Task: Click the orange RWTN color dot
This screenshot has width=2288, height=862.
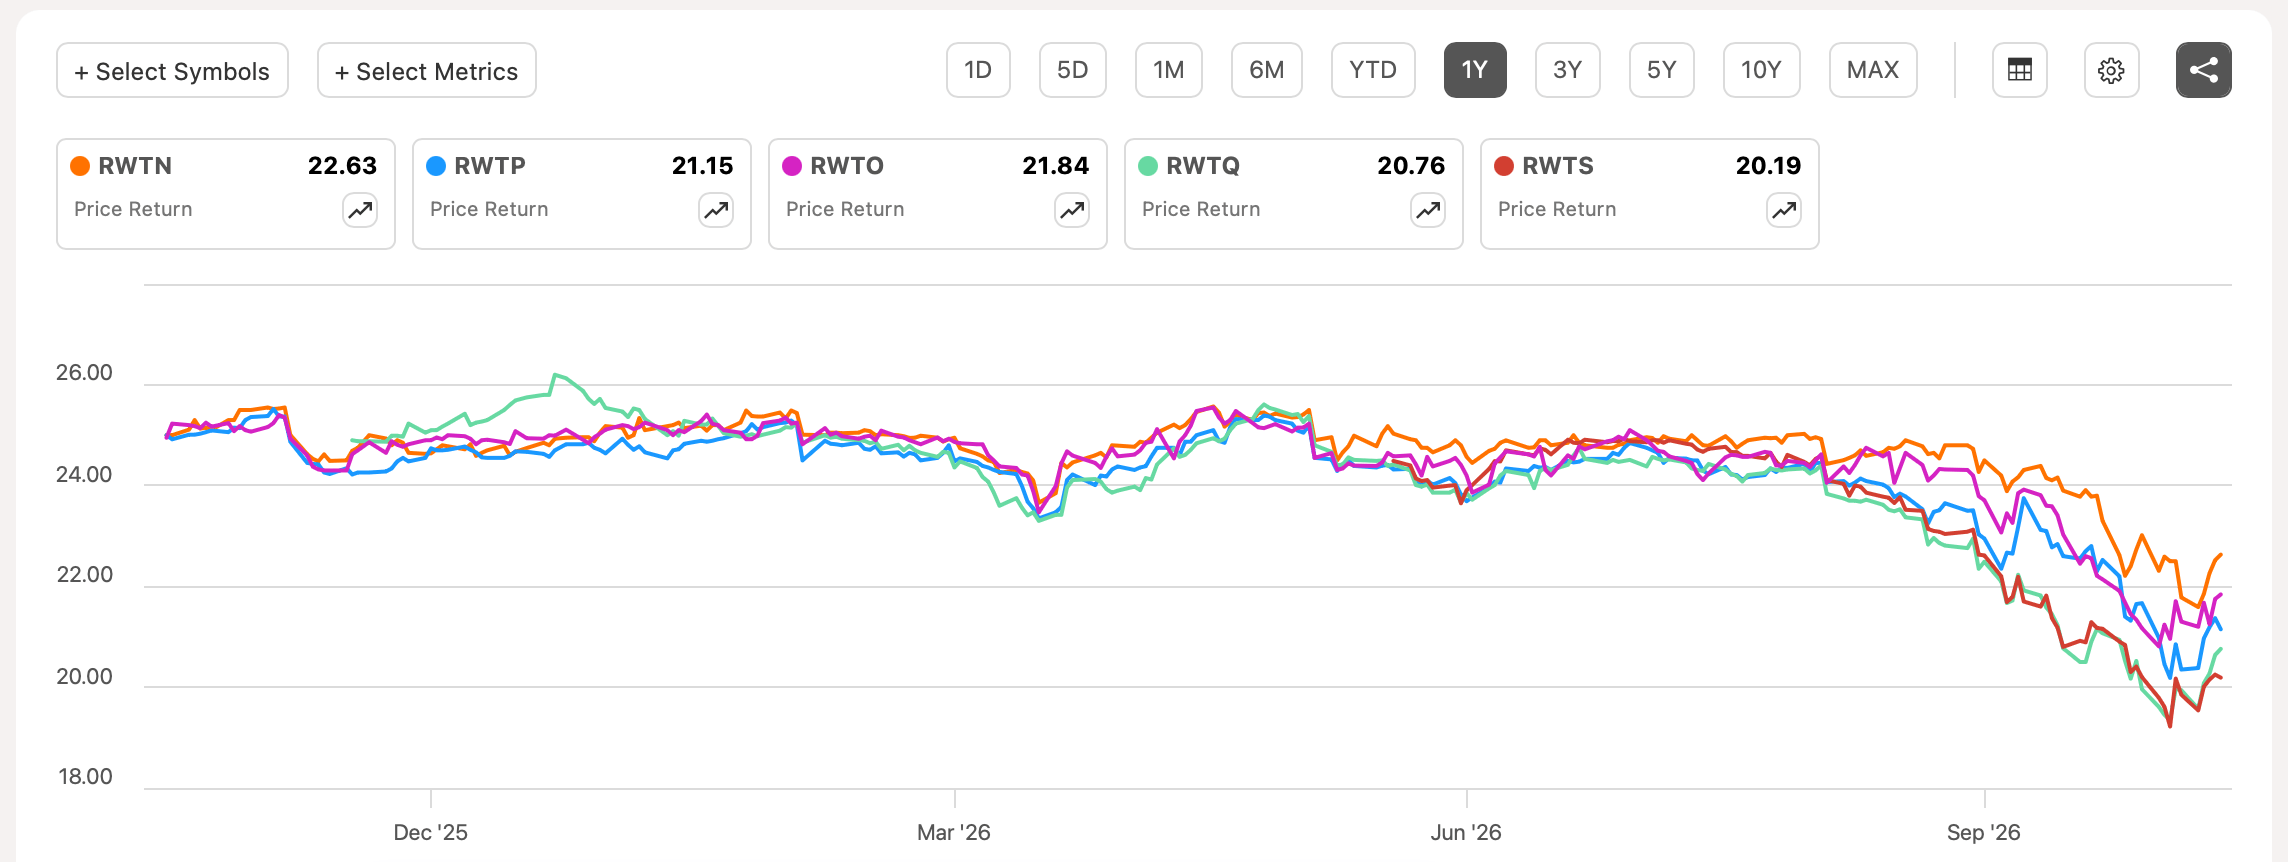Action: [x=80, y=166]
